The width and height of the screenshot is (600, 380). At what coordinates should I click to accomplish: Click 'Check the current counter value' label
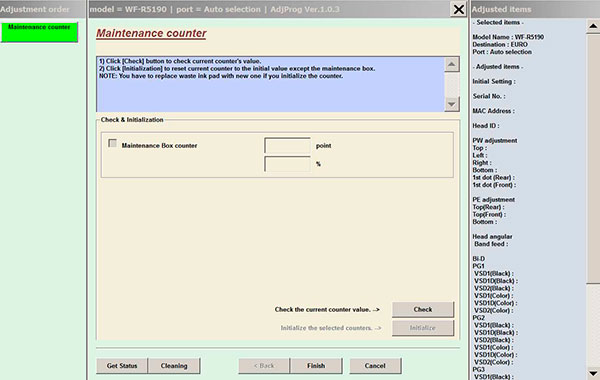click(327, 309)
